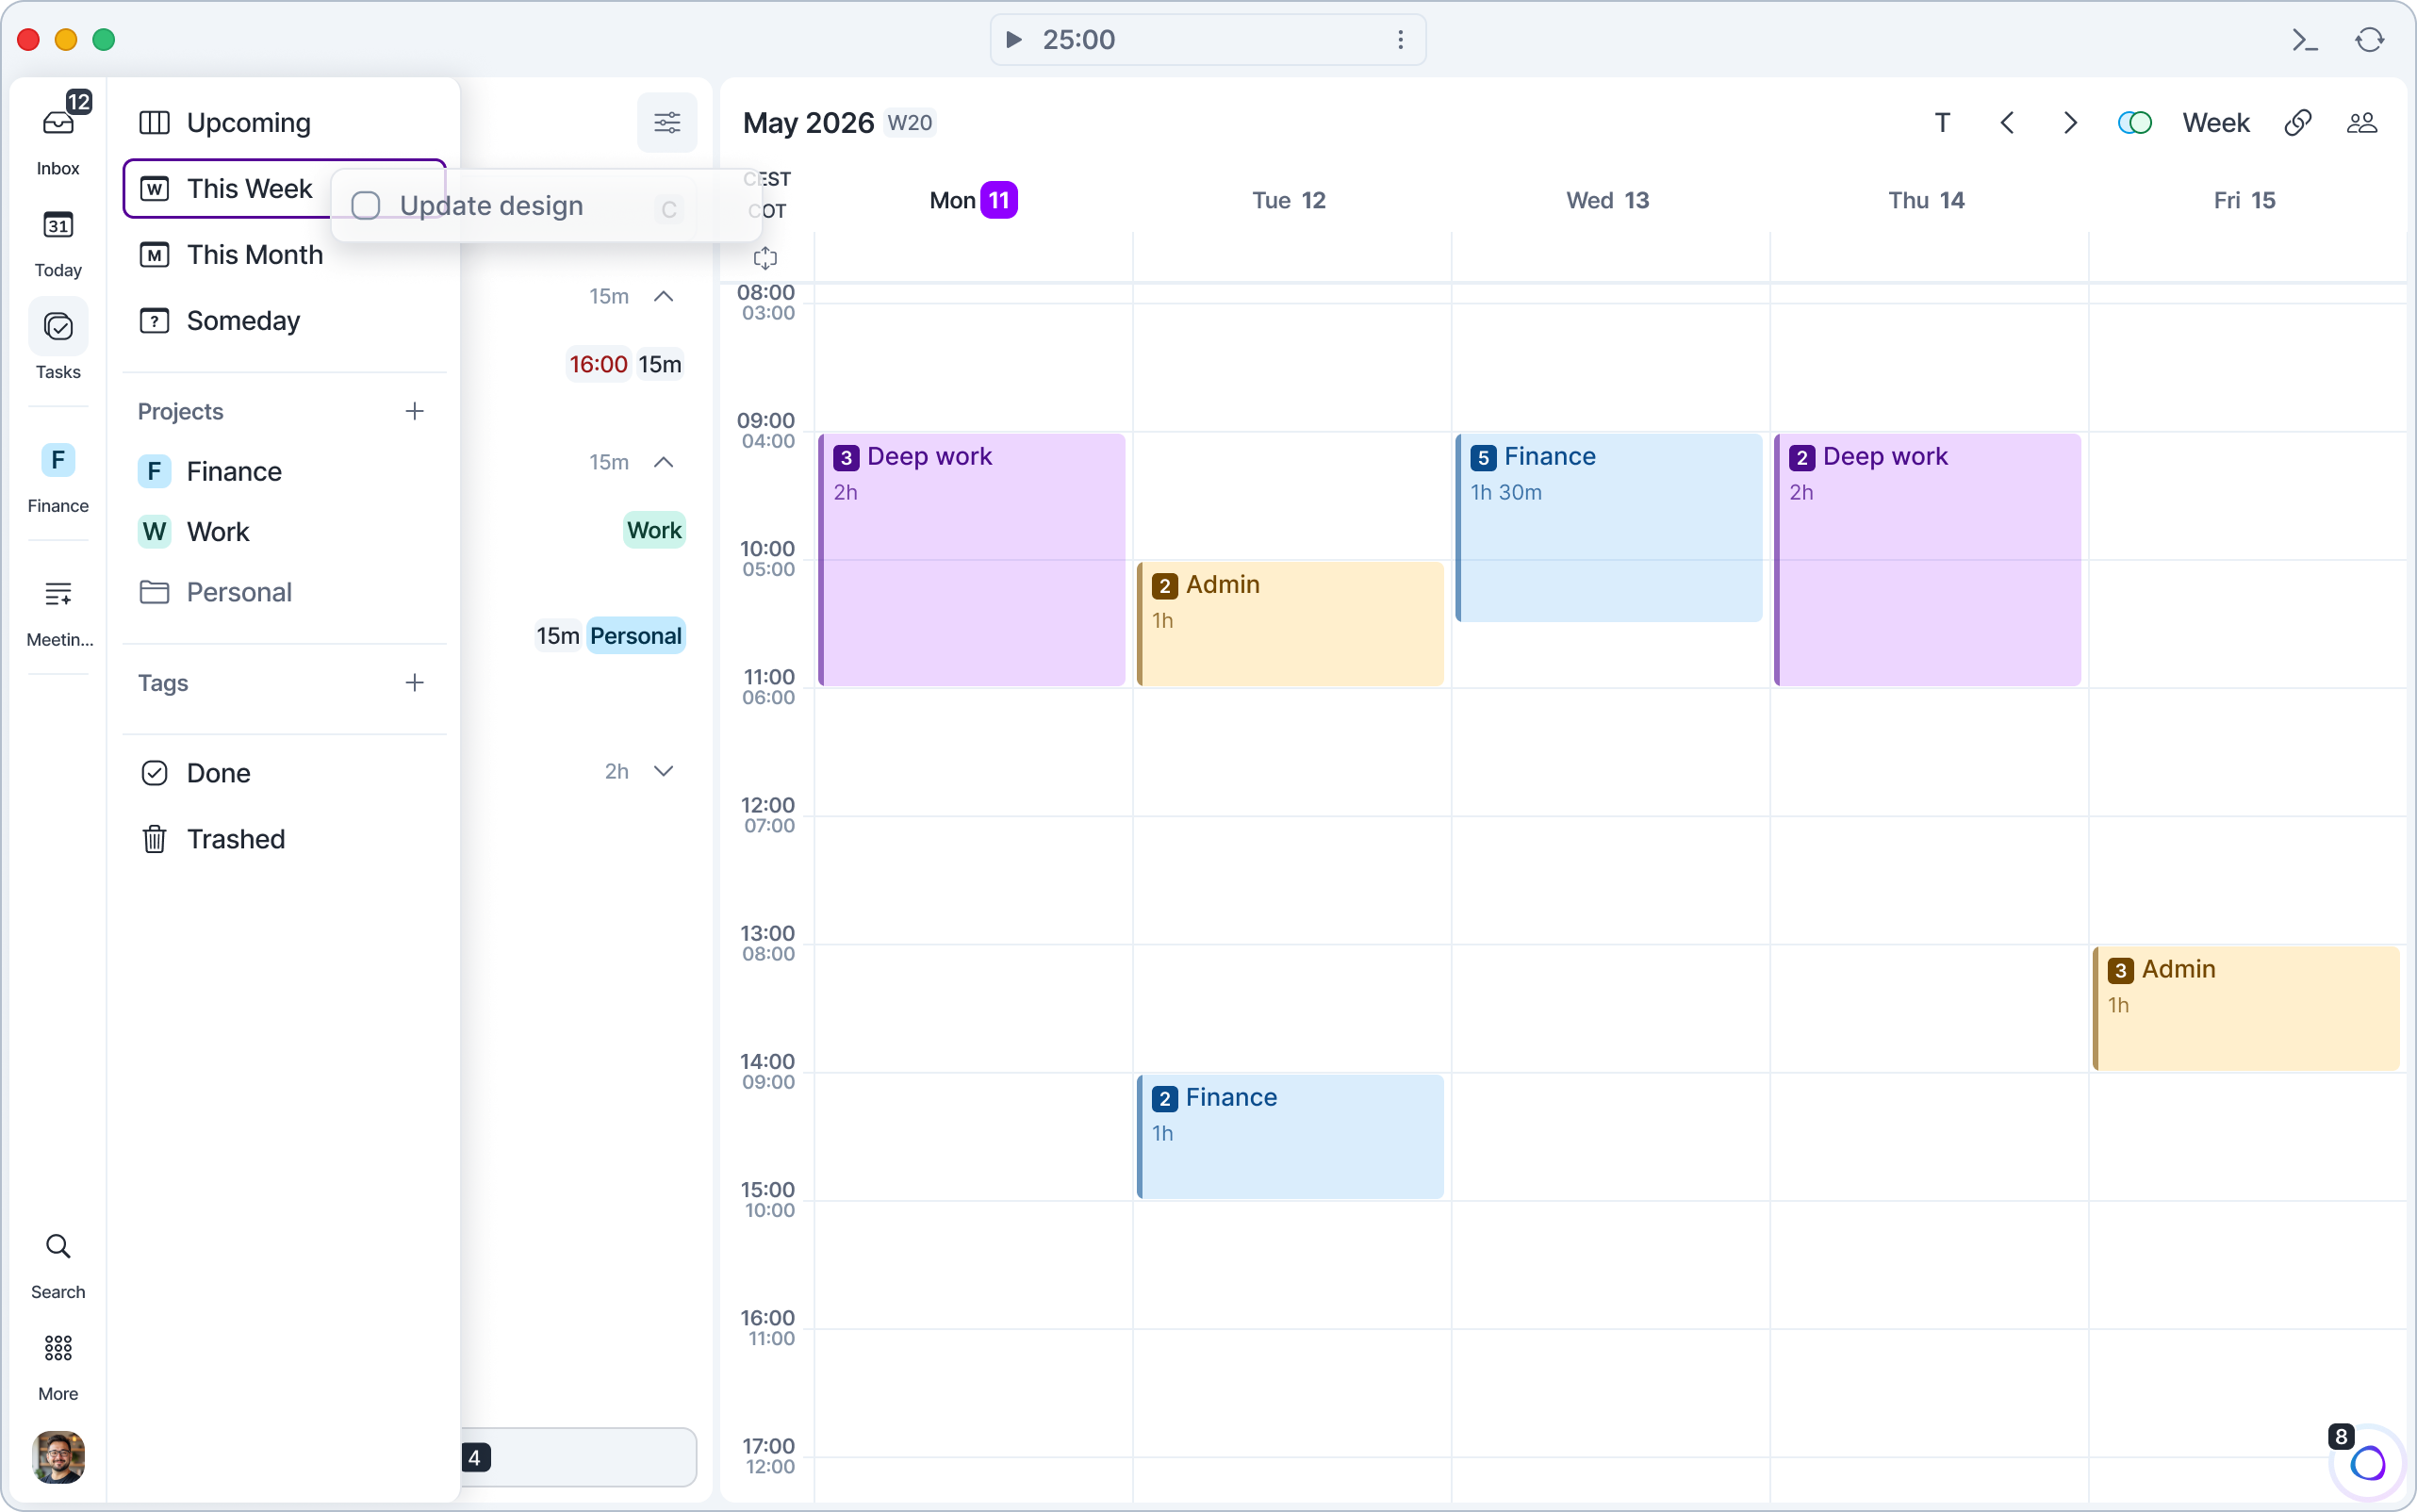The image size is (2417, 1512).
Task: Click the Work tag label
Action: point(654,530)
